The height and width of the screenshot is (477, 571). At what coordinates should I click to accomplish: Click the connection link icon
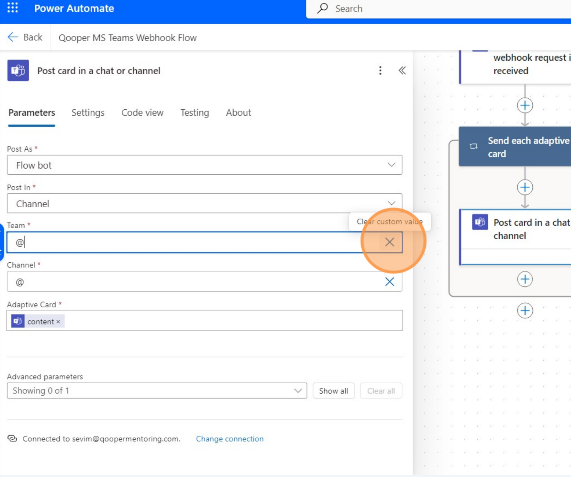tap(12, 438)
